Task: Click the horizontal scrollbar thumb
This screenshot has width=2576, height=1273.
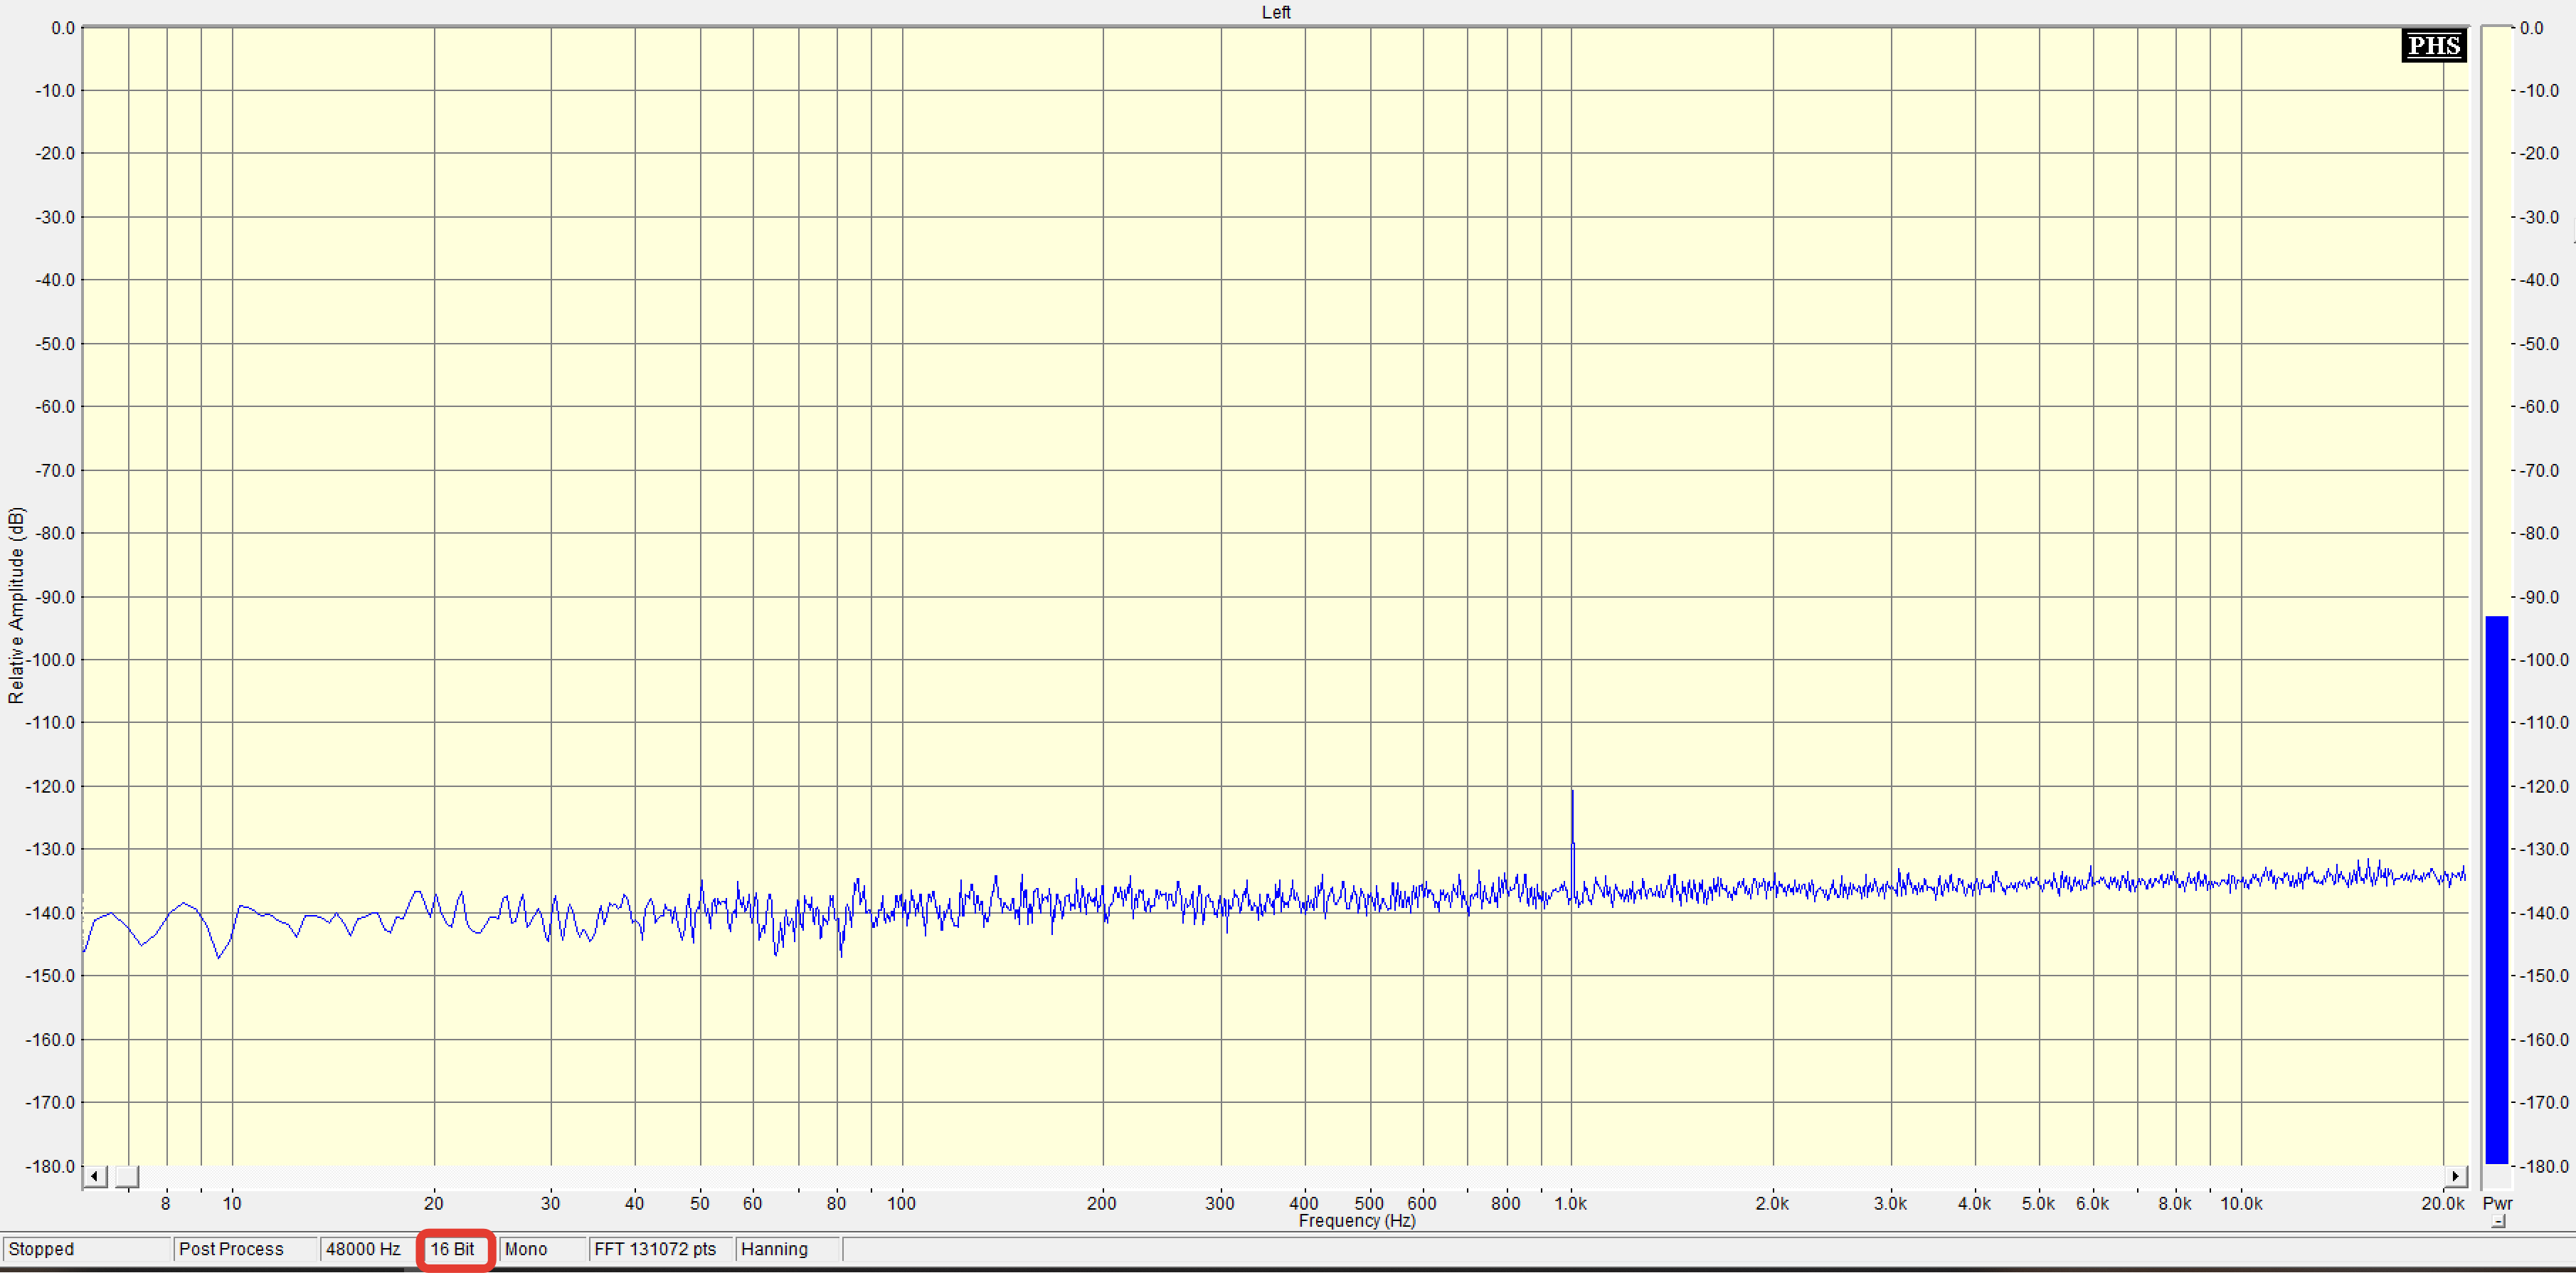Action: tap(127, 1176)
